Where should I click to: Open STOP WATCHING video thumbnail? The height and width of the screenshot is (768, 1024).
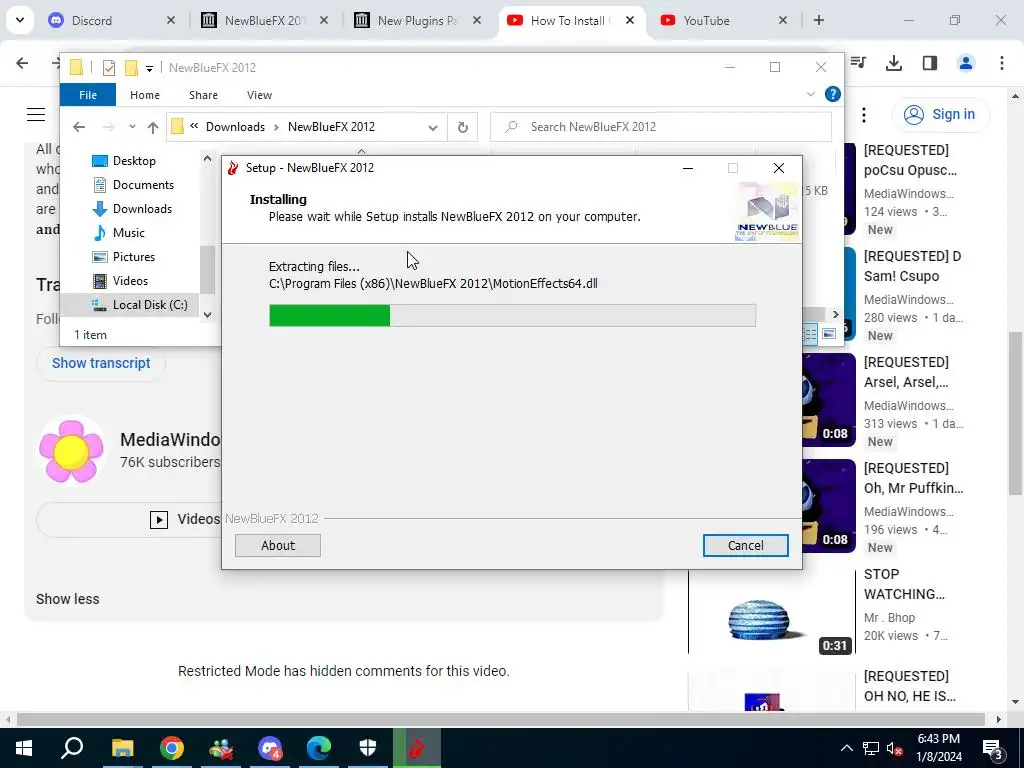coord(772,612)
